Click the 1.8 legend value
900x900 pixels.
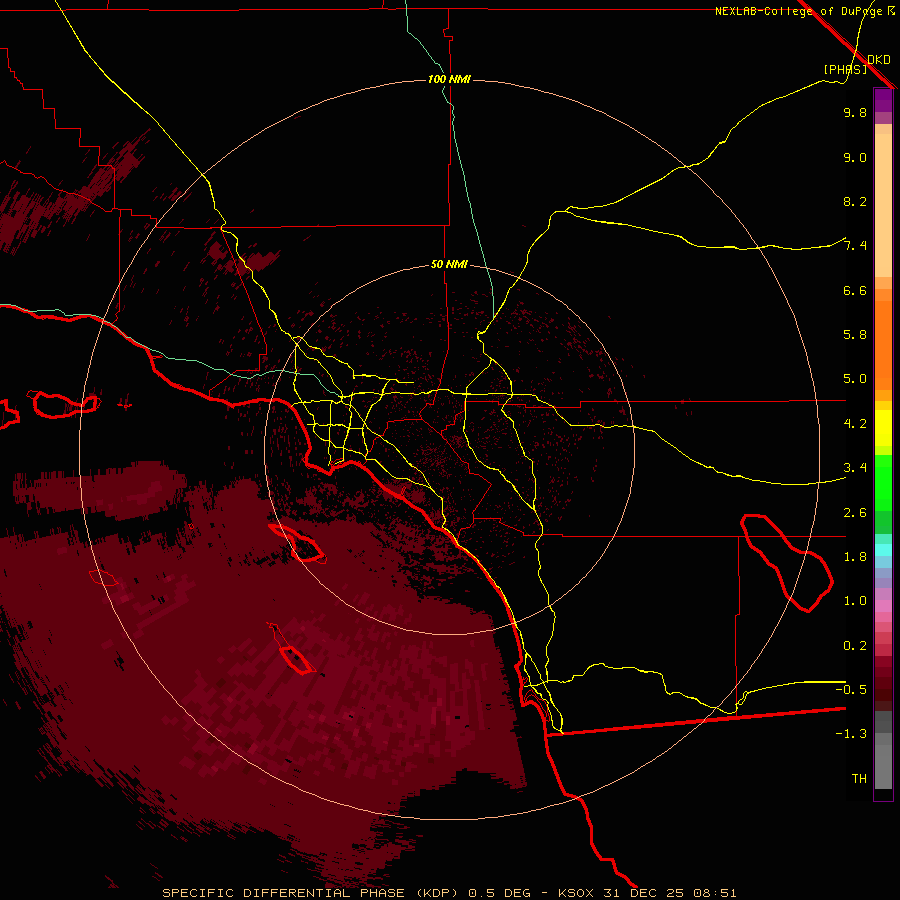click(x=855, y=557)
